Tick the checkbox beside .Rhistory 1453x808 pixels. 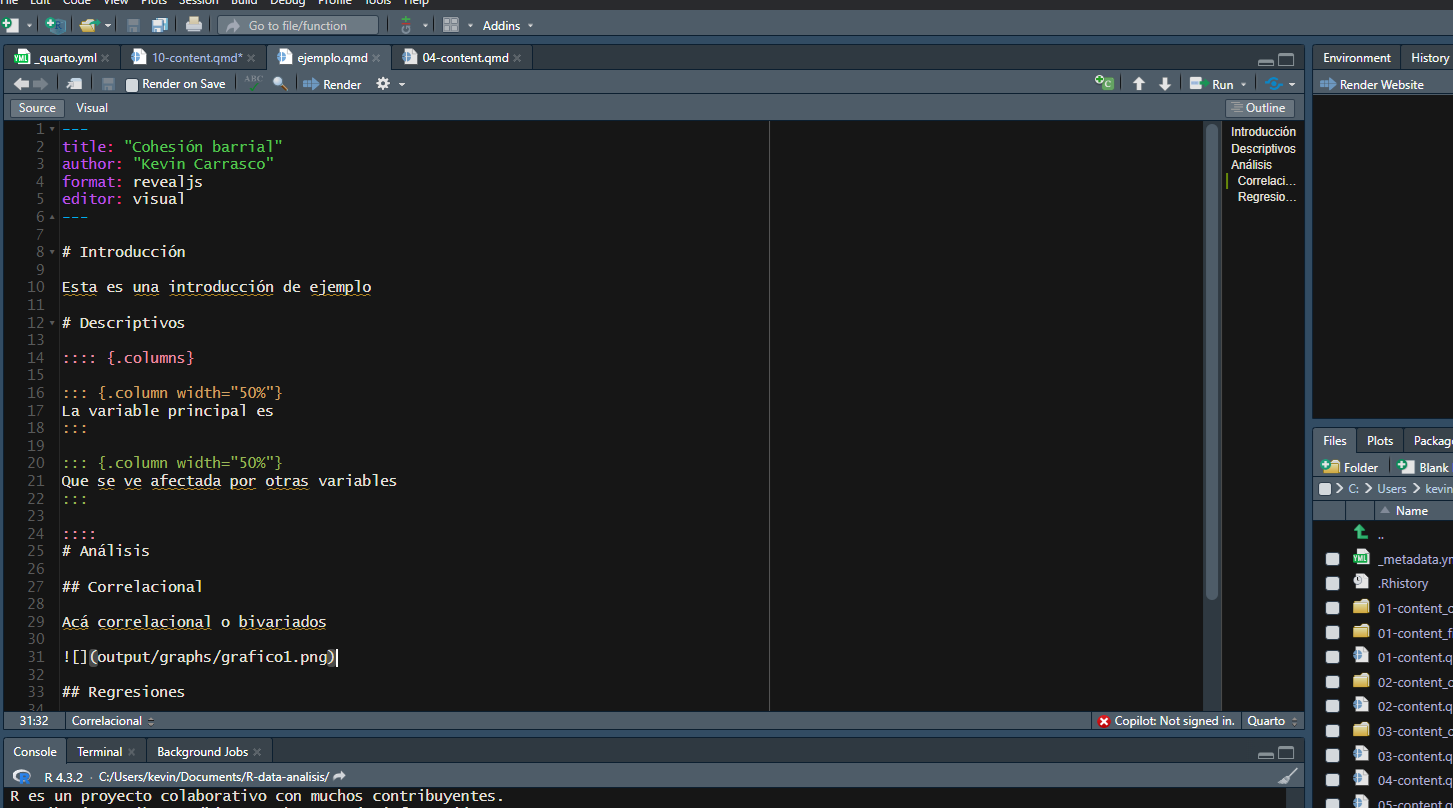click(1332, 583)
